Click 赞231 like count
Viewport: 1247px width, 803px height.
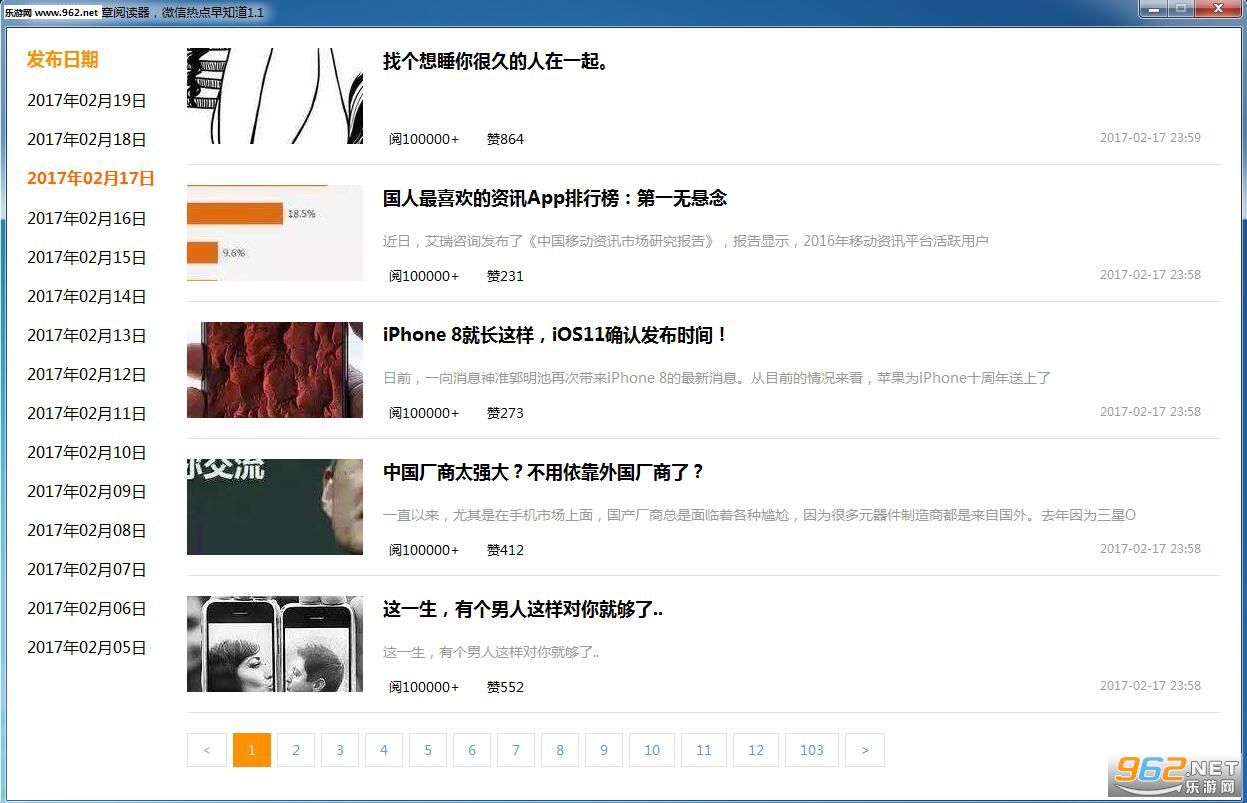coord(505,276)
